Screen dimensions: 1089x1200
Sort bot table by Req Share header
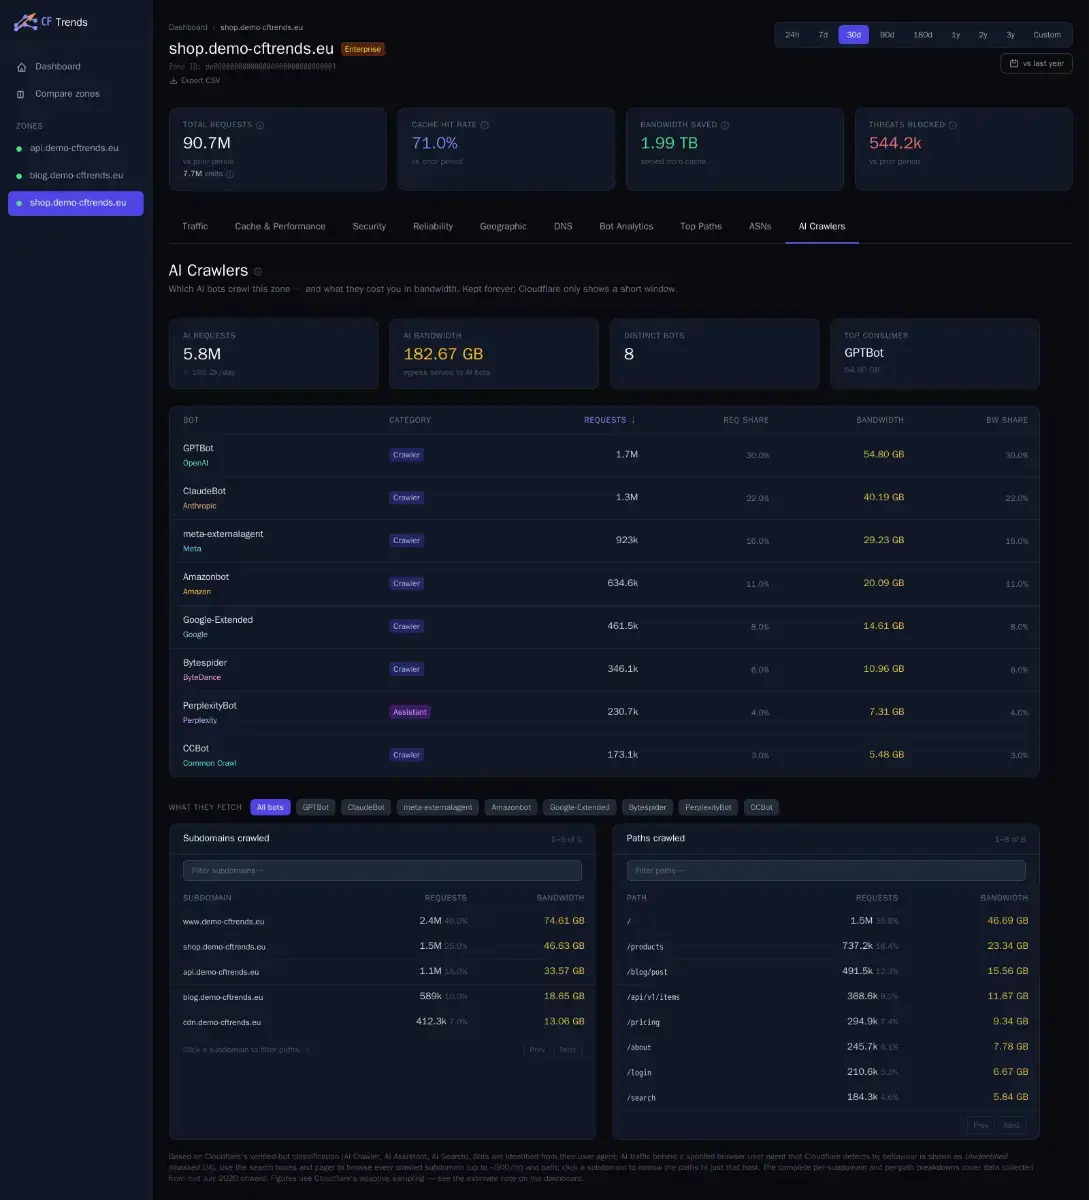(x=746, y=420)
